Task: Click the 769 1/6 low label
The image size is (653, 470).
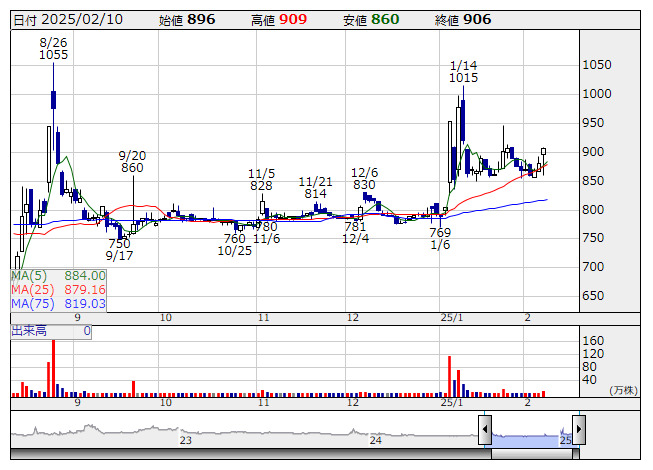Action: [440, 239]
